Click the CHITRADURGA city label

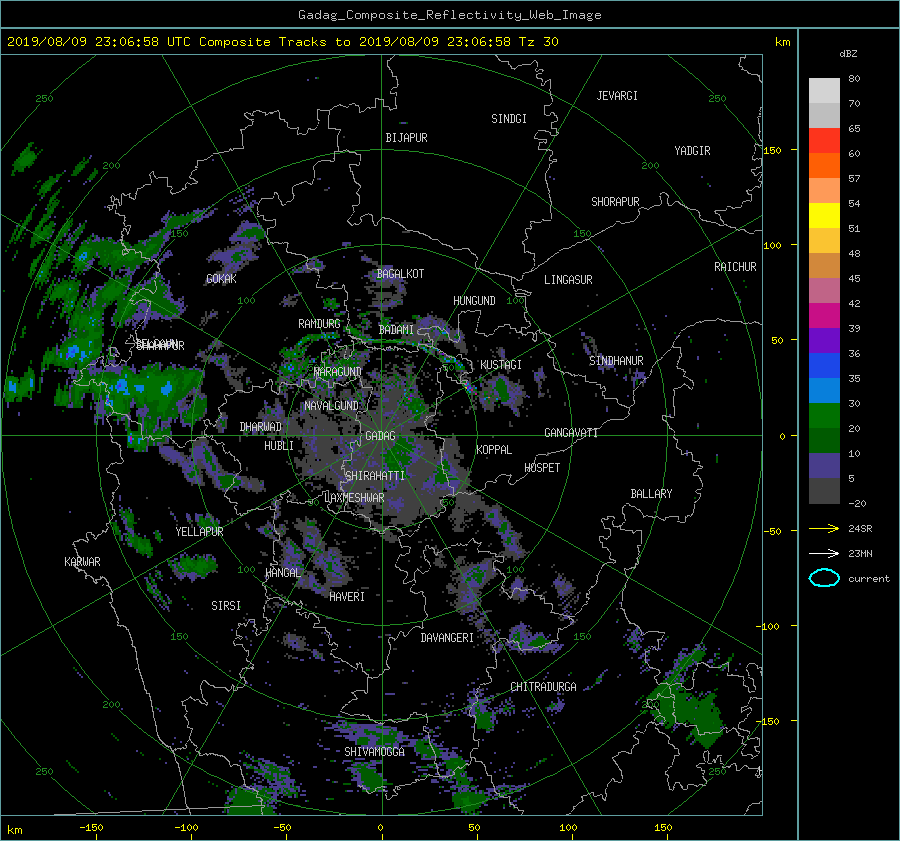coord(543,687)
